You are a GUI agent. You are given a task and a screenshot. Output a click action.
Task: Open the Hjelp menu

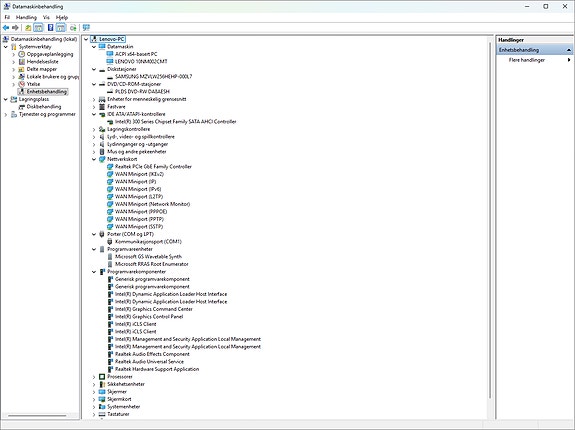tap(62, 17)
